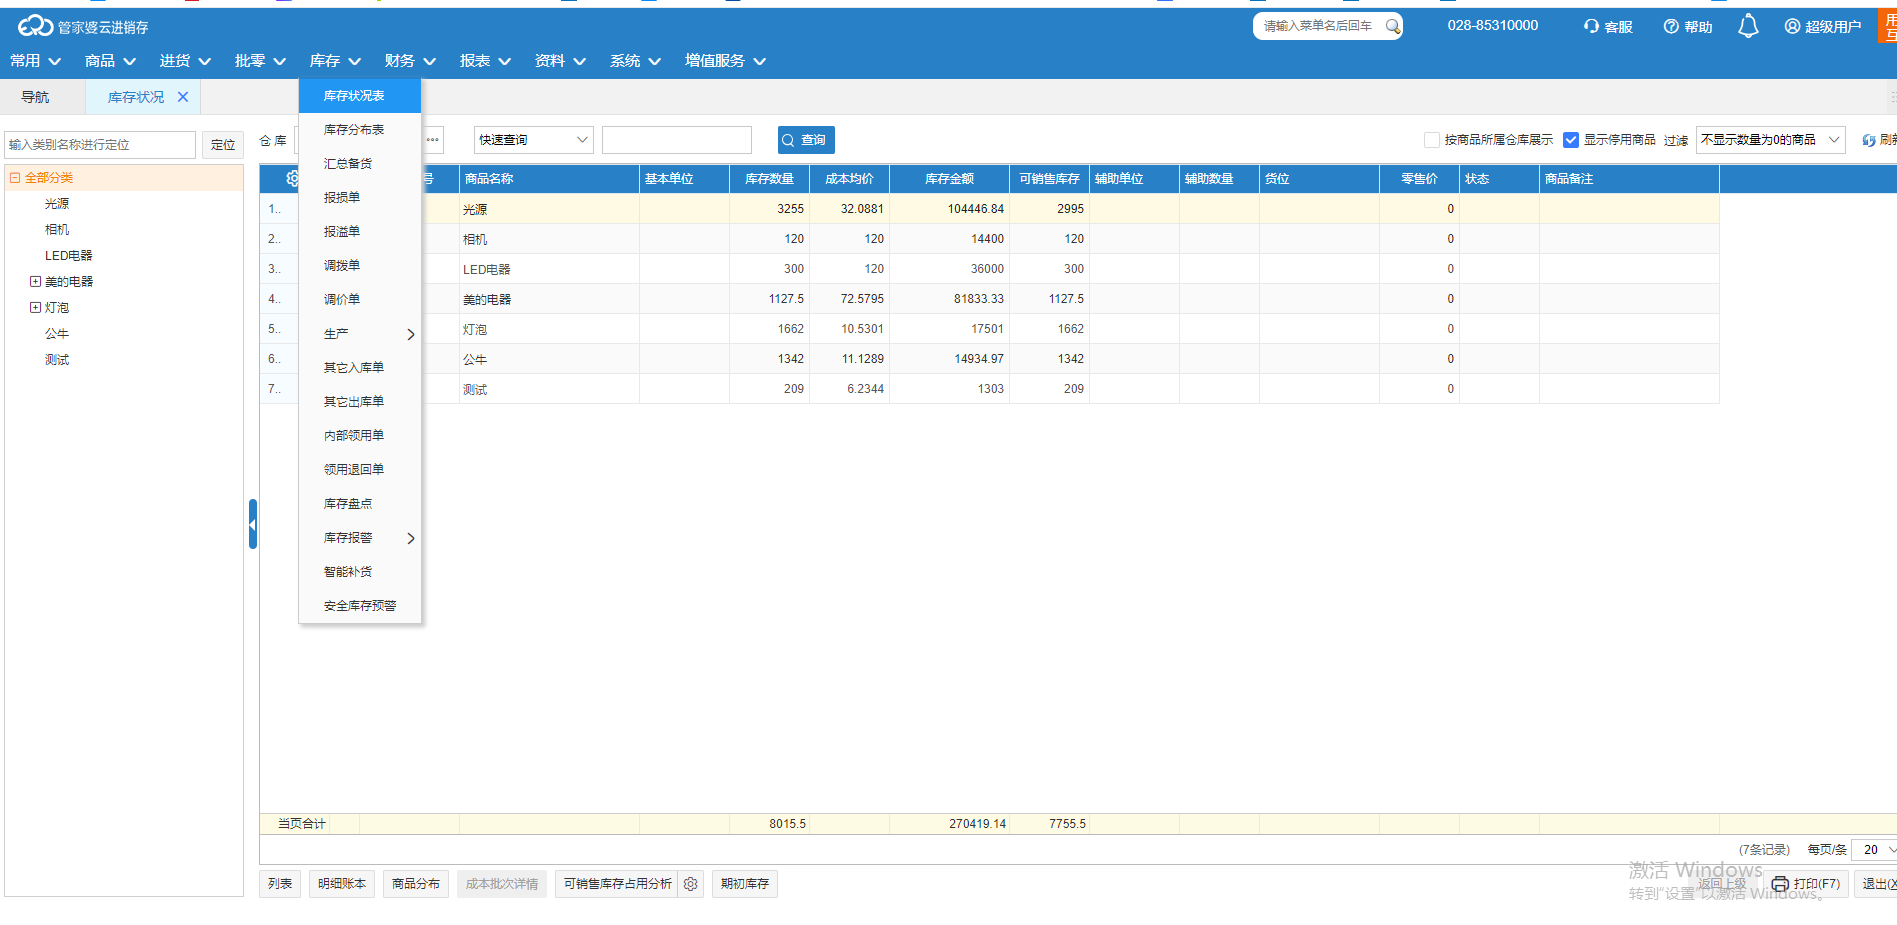Collapse the 全部分类 tree root
This screenshot has height=925, width=1897.
tap(15, 178)
